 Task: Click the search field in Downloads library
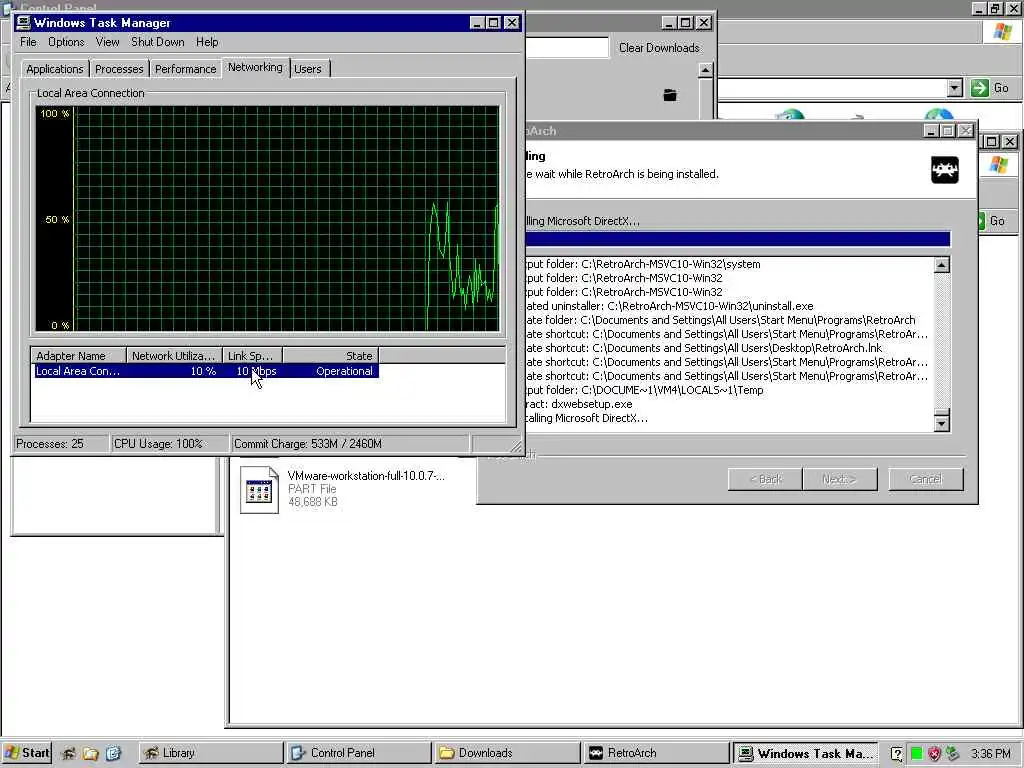tap(566, 47)
